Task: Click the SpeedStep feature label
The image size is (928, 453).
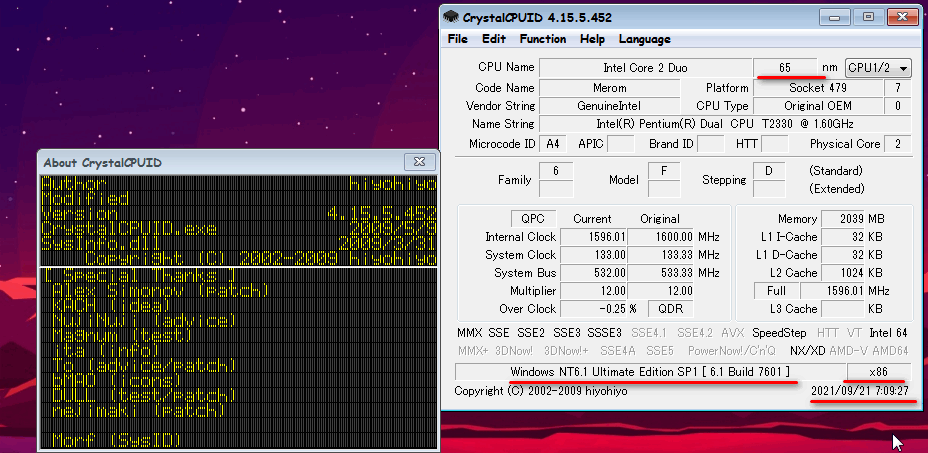Action: [780, 333]
